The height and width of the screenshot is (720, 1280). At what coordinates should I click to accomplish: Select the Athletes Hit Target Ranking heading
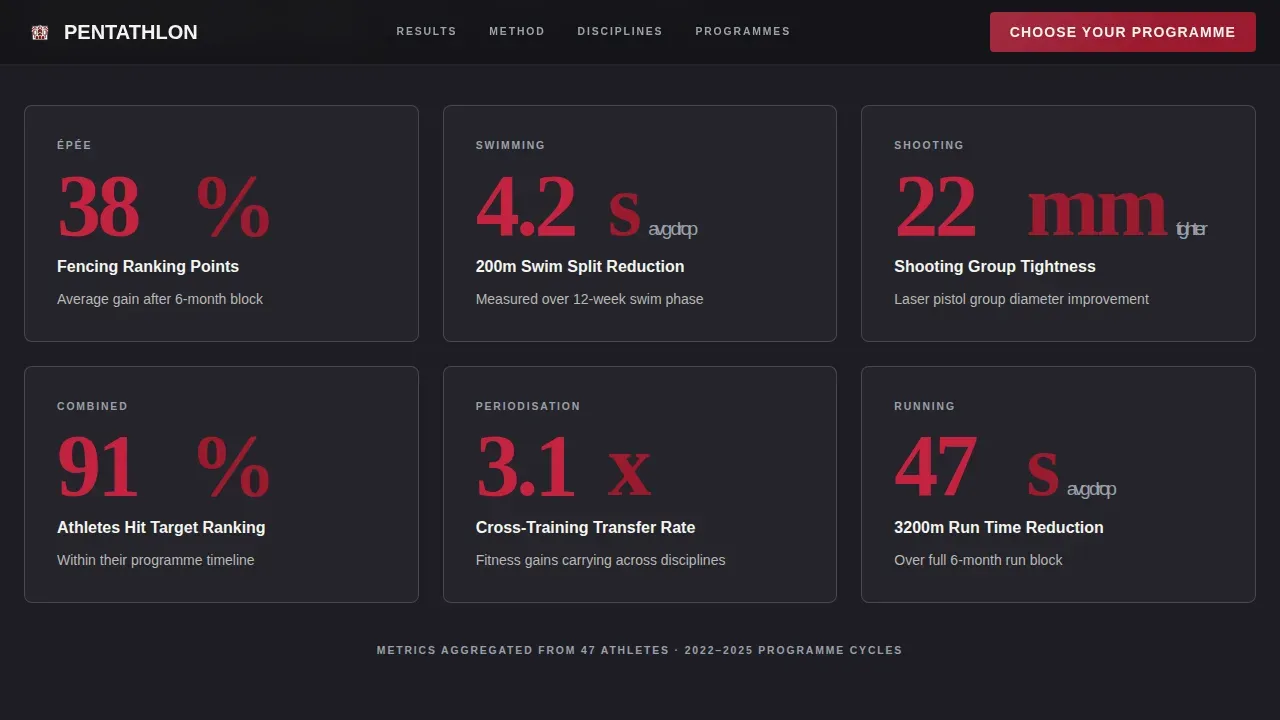[x=161, y=527]
